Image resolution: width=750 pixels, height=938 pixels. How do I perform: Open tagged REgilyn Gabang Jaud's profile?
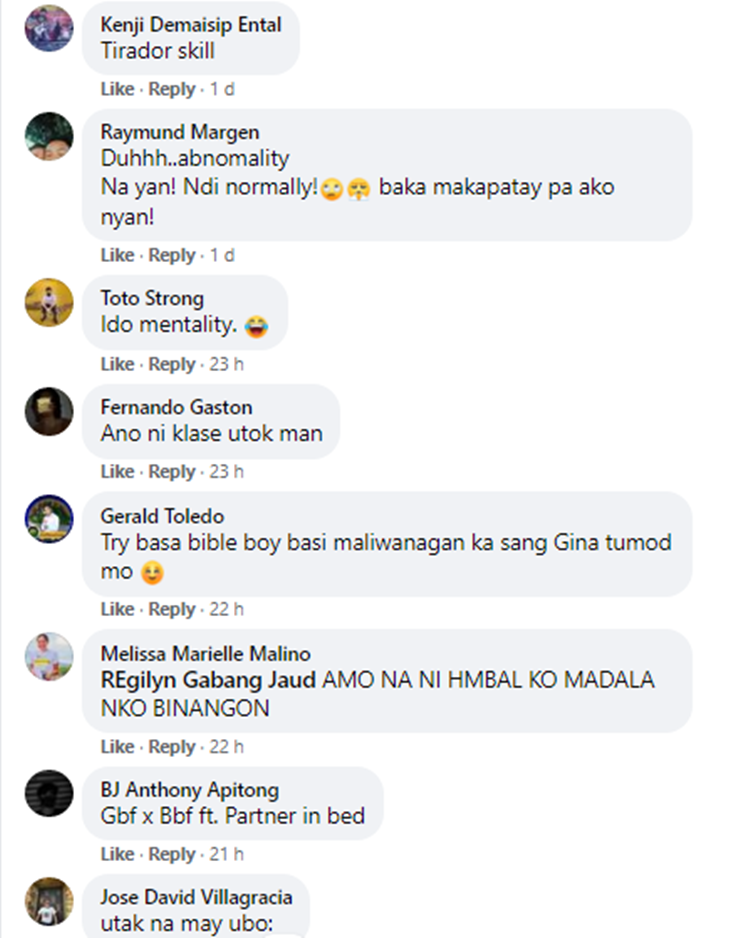(208, 680)
